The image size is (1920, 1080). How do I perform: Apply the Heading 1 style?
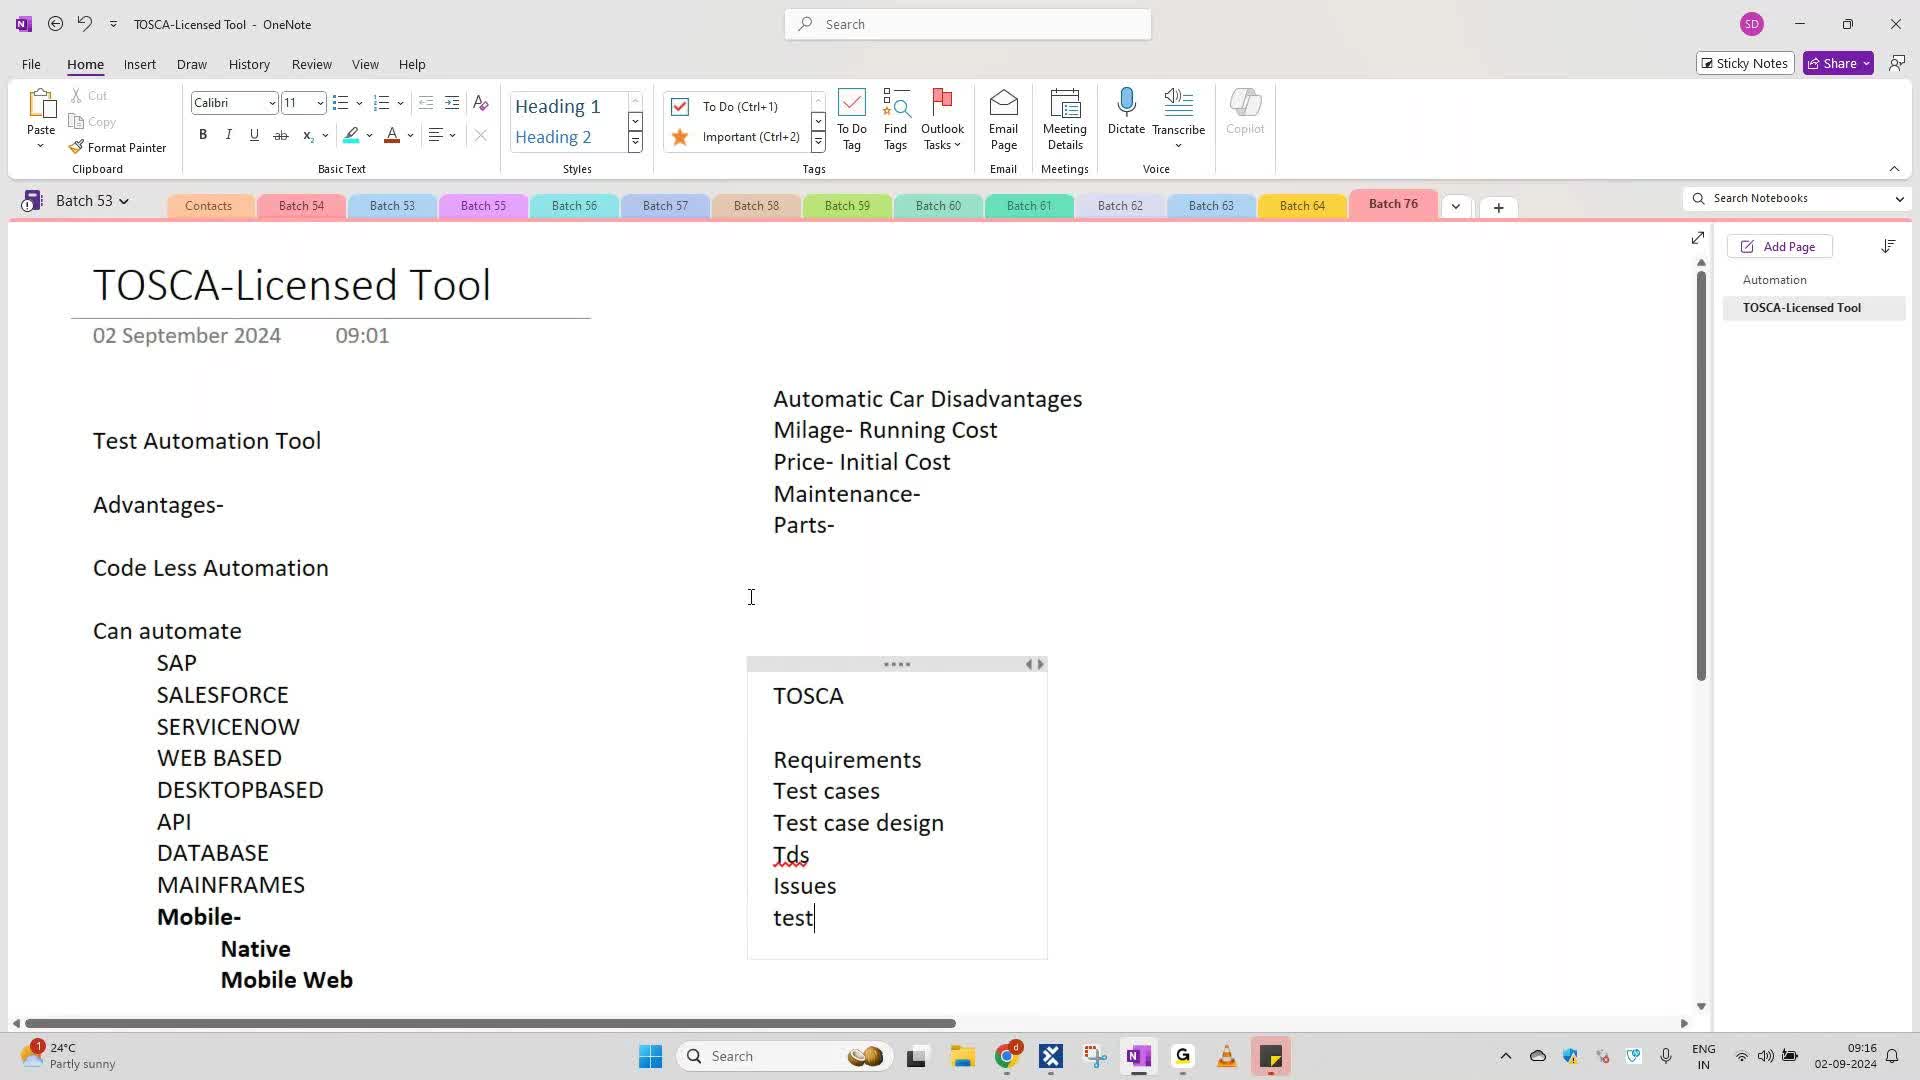[x=558, y=106]
